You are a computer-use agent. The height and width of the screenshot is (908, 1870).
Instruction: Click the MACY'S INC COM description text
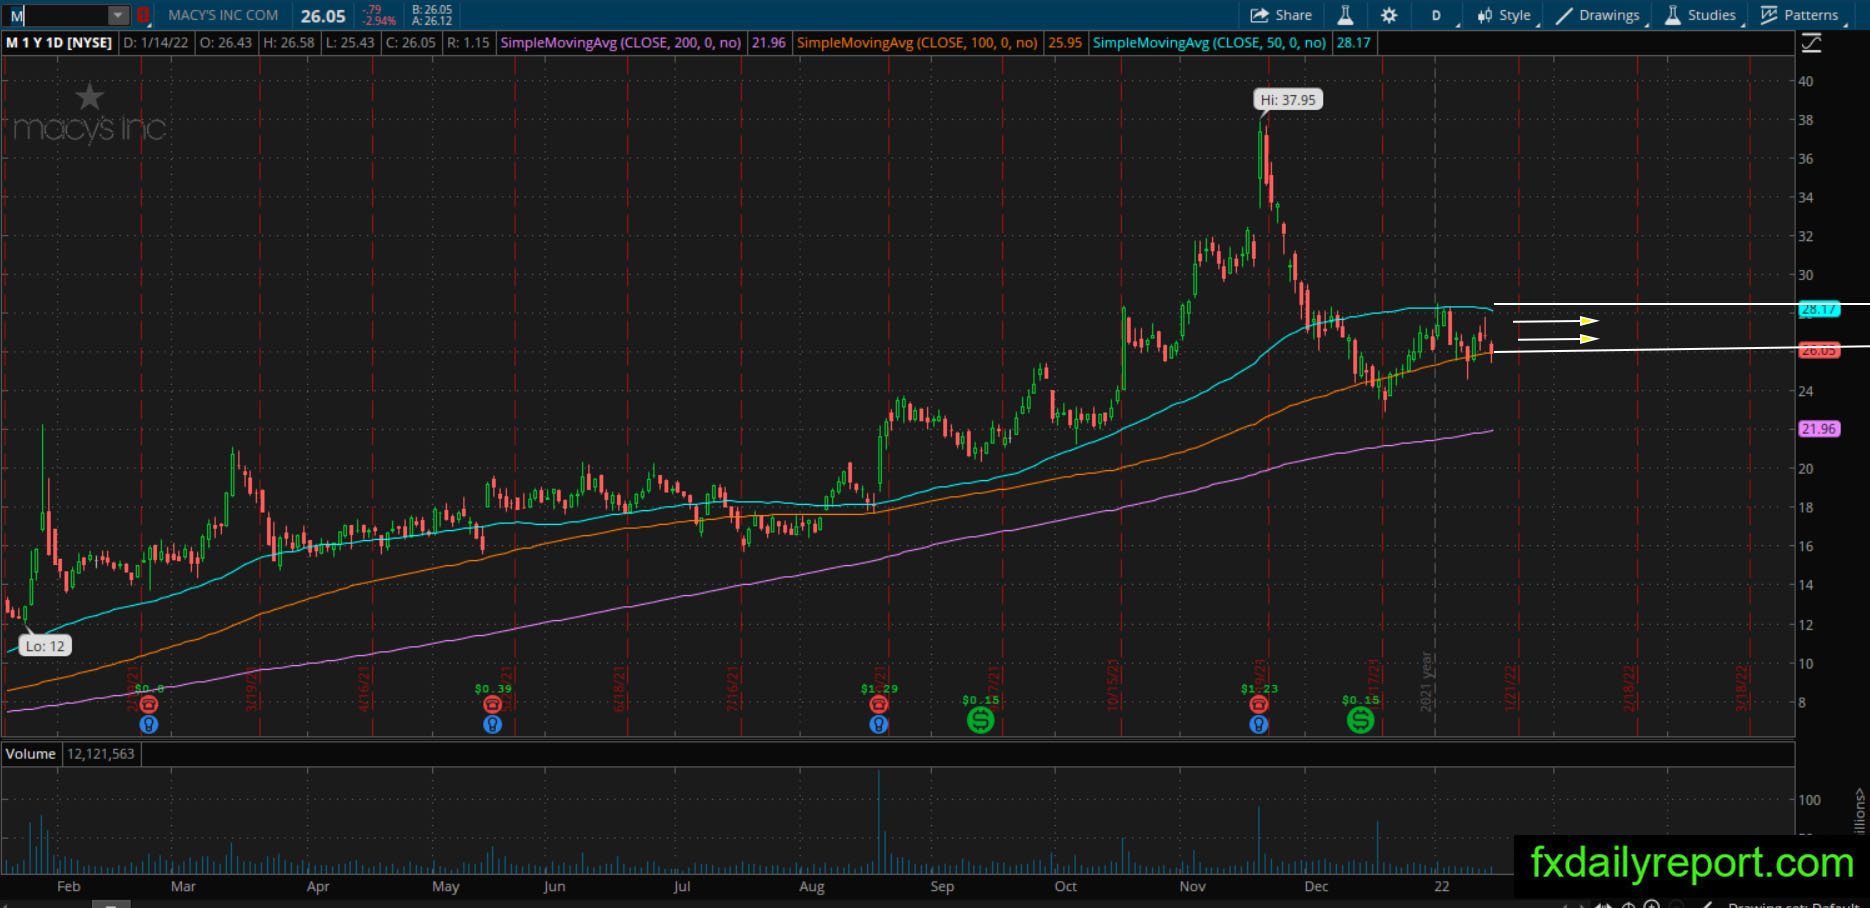[223, 15]
